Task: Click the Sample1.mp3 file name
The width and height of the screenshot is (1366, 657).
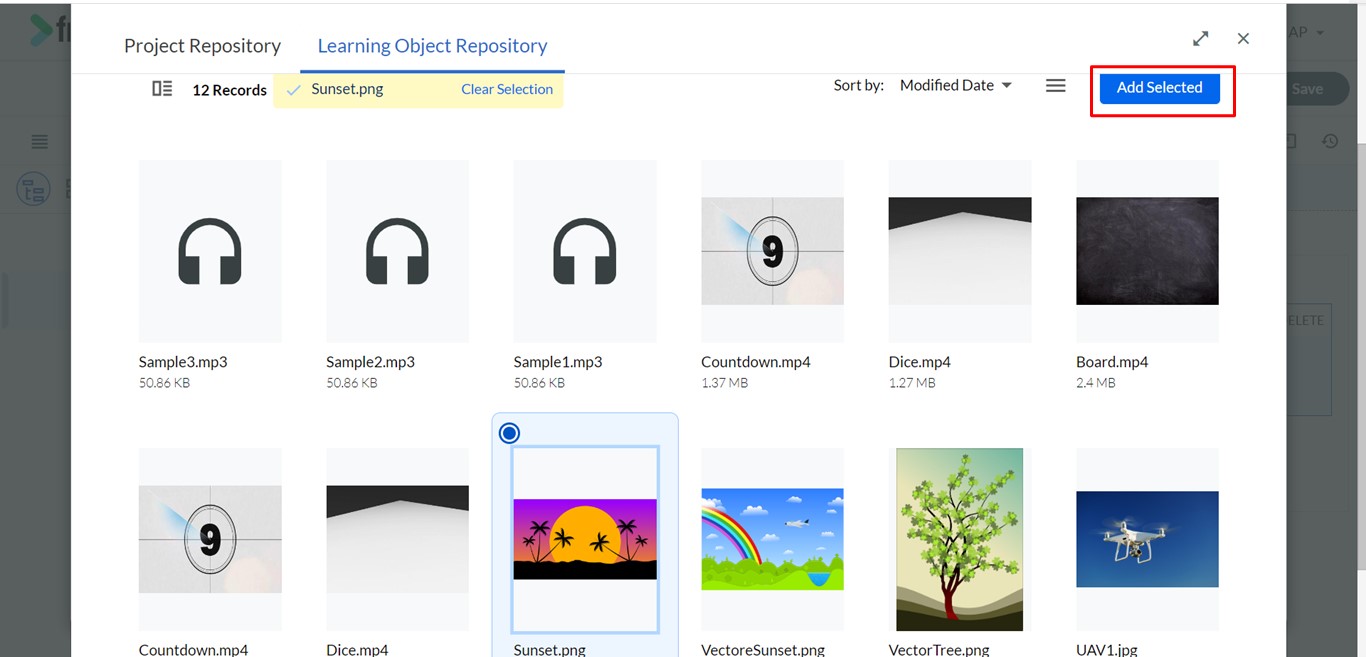Action: click(x=558, y=362)
